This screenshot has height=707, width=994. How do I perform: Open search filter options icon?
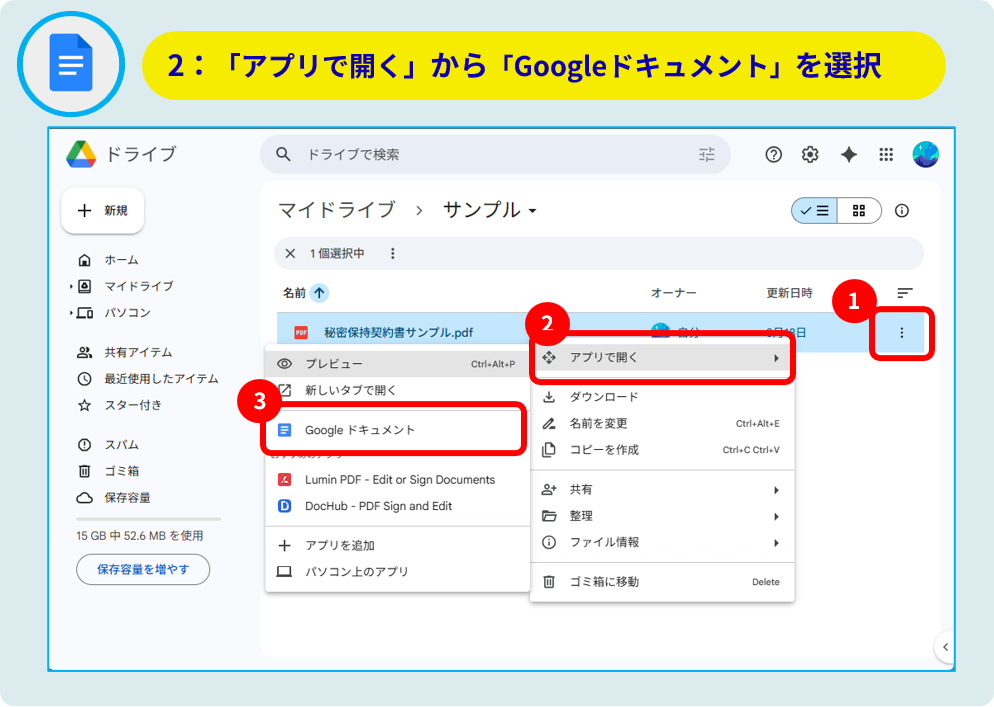707,154
